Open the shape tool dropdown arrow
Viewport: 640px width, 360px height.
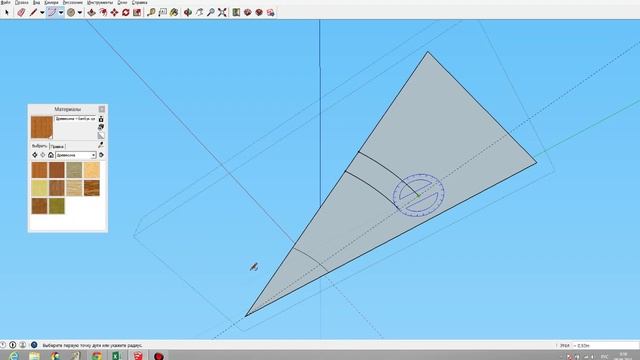tap(80, 13)
